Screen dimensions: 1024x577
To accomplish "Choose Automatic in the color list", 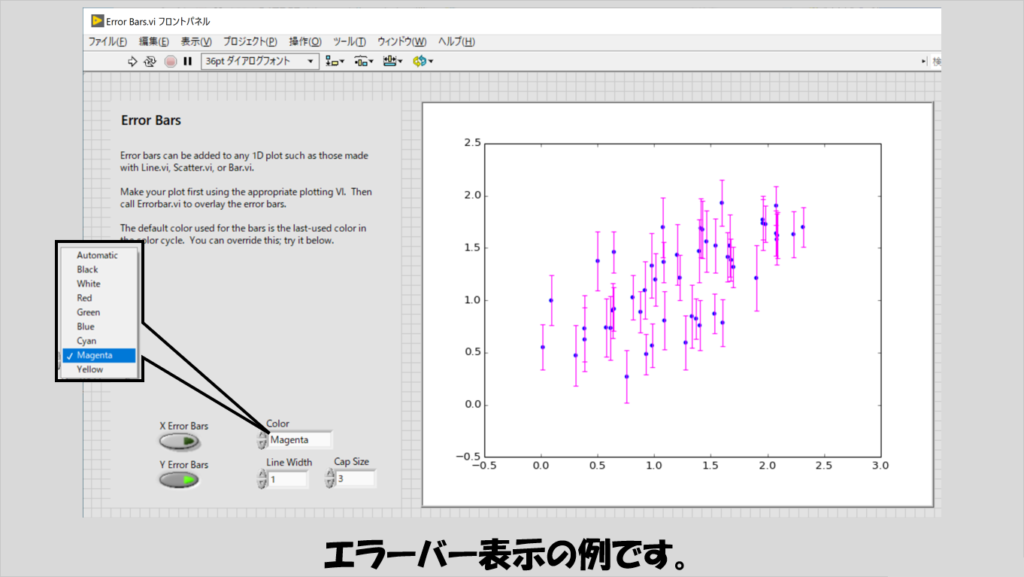I will pos(97,255).
